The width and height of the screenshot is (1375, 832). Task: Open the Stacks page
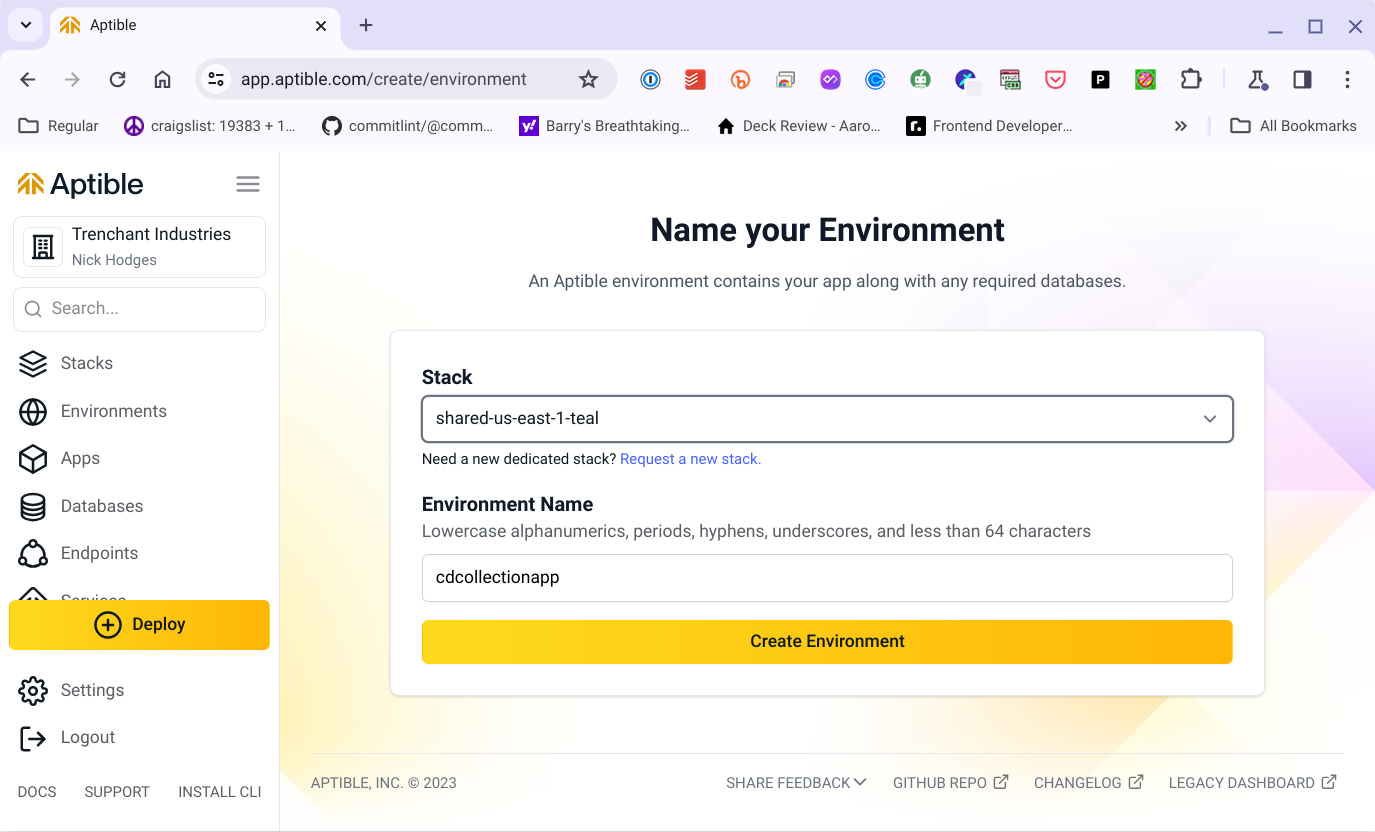tap(87, 363)
